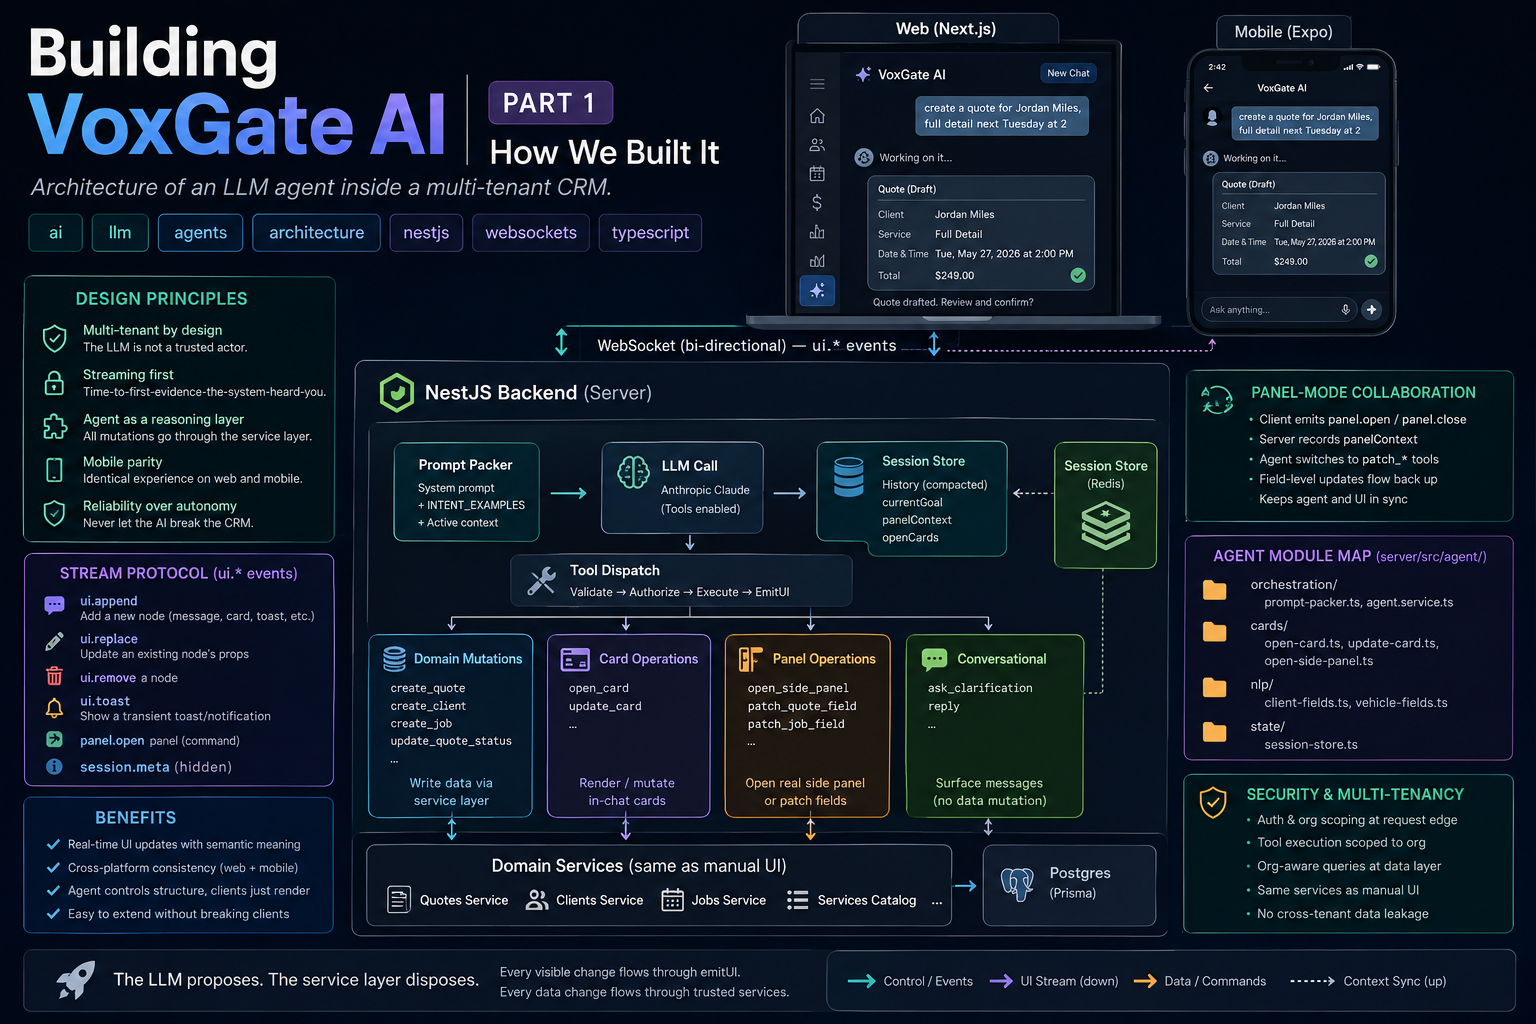
Task: Click the ui.toast bell icon
Action: (55, 708)
